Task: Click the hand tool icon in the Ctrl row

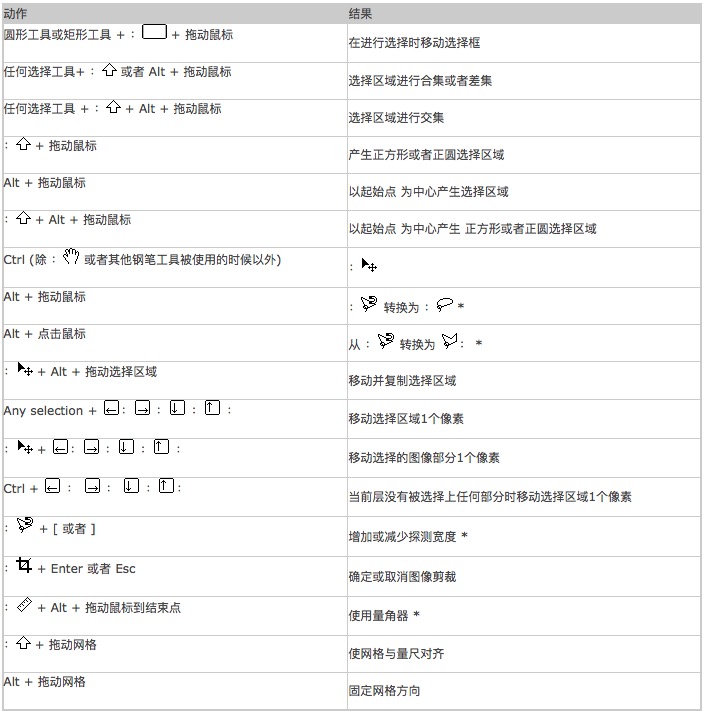Action: click(x=70, y=258)
